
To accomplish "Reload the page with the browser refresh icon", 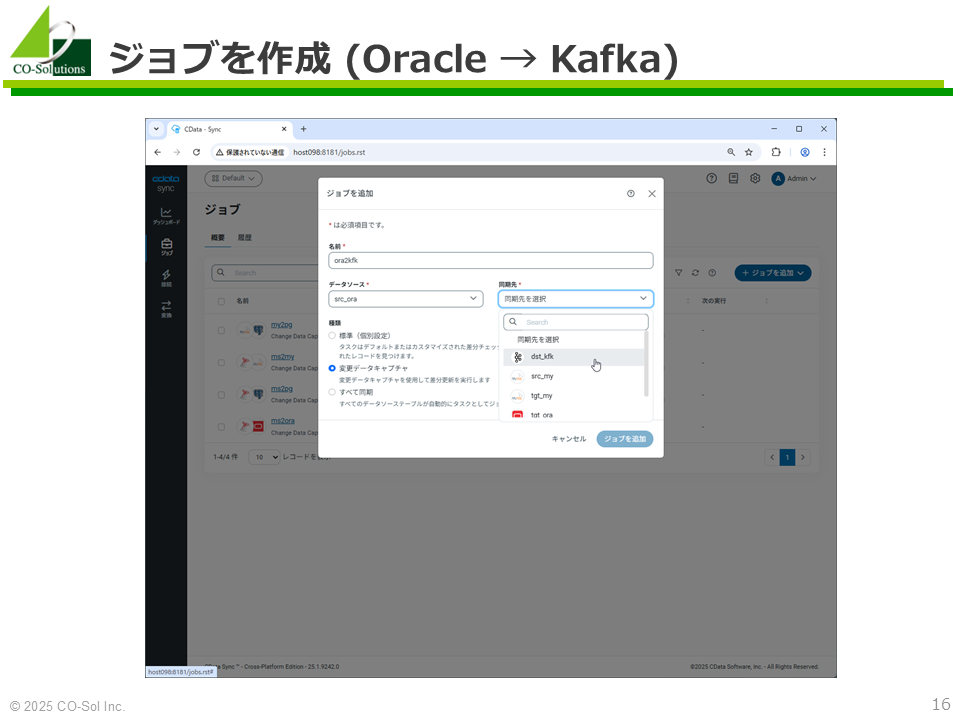I will [x=197, y=152].
